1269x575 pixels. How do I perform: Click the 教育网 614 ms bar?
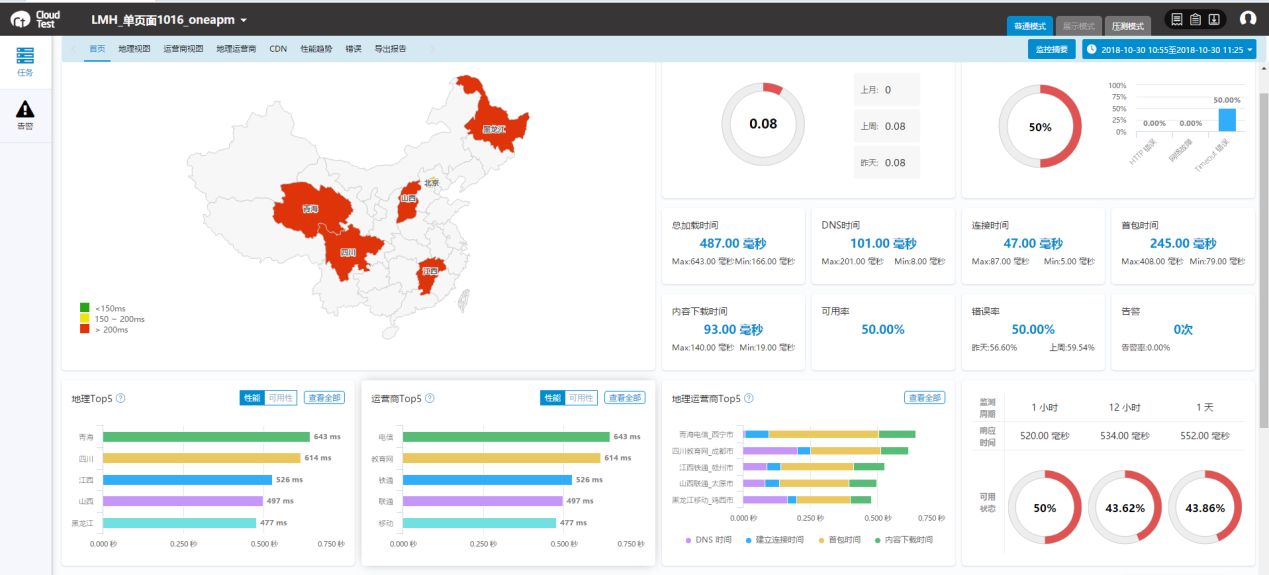[x=501, y=458]
